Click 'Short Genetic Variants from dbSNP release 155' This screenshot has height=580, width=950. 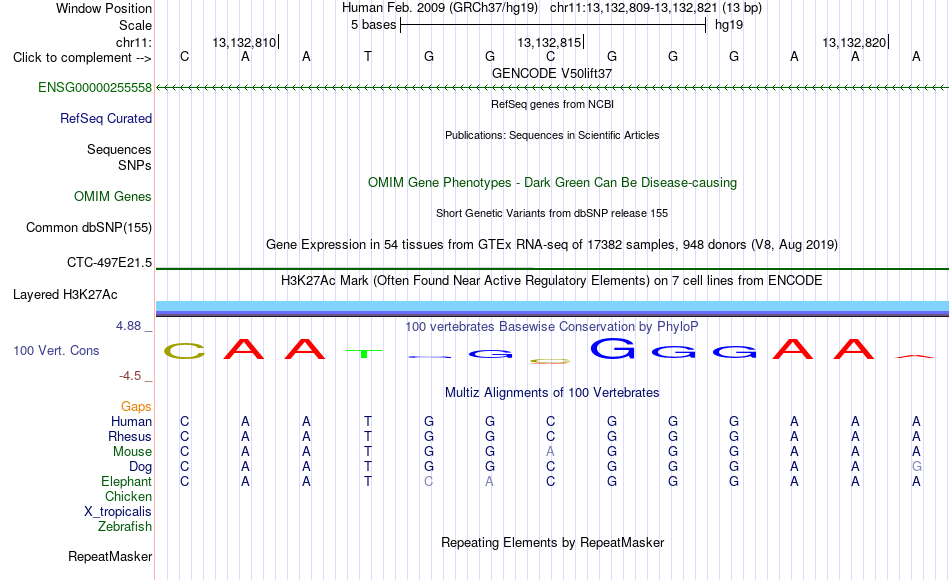552,213
